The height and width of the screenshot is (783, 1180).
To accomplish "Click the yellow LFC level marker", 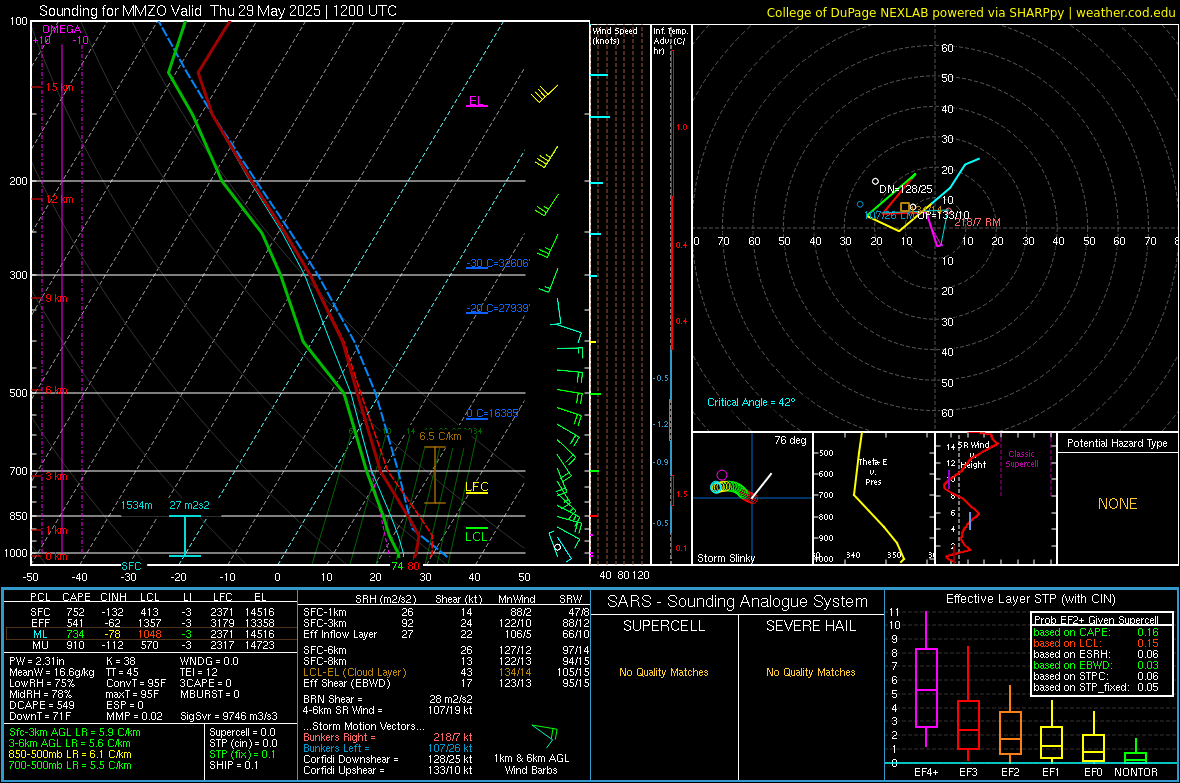I will (476, 487).
